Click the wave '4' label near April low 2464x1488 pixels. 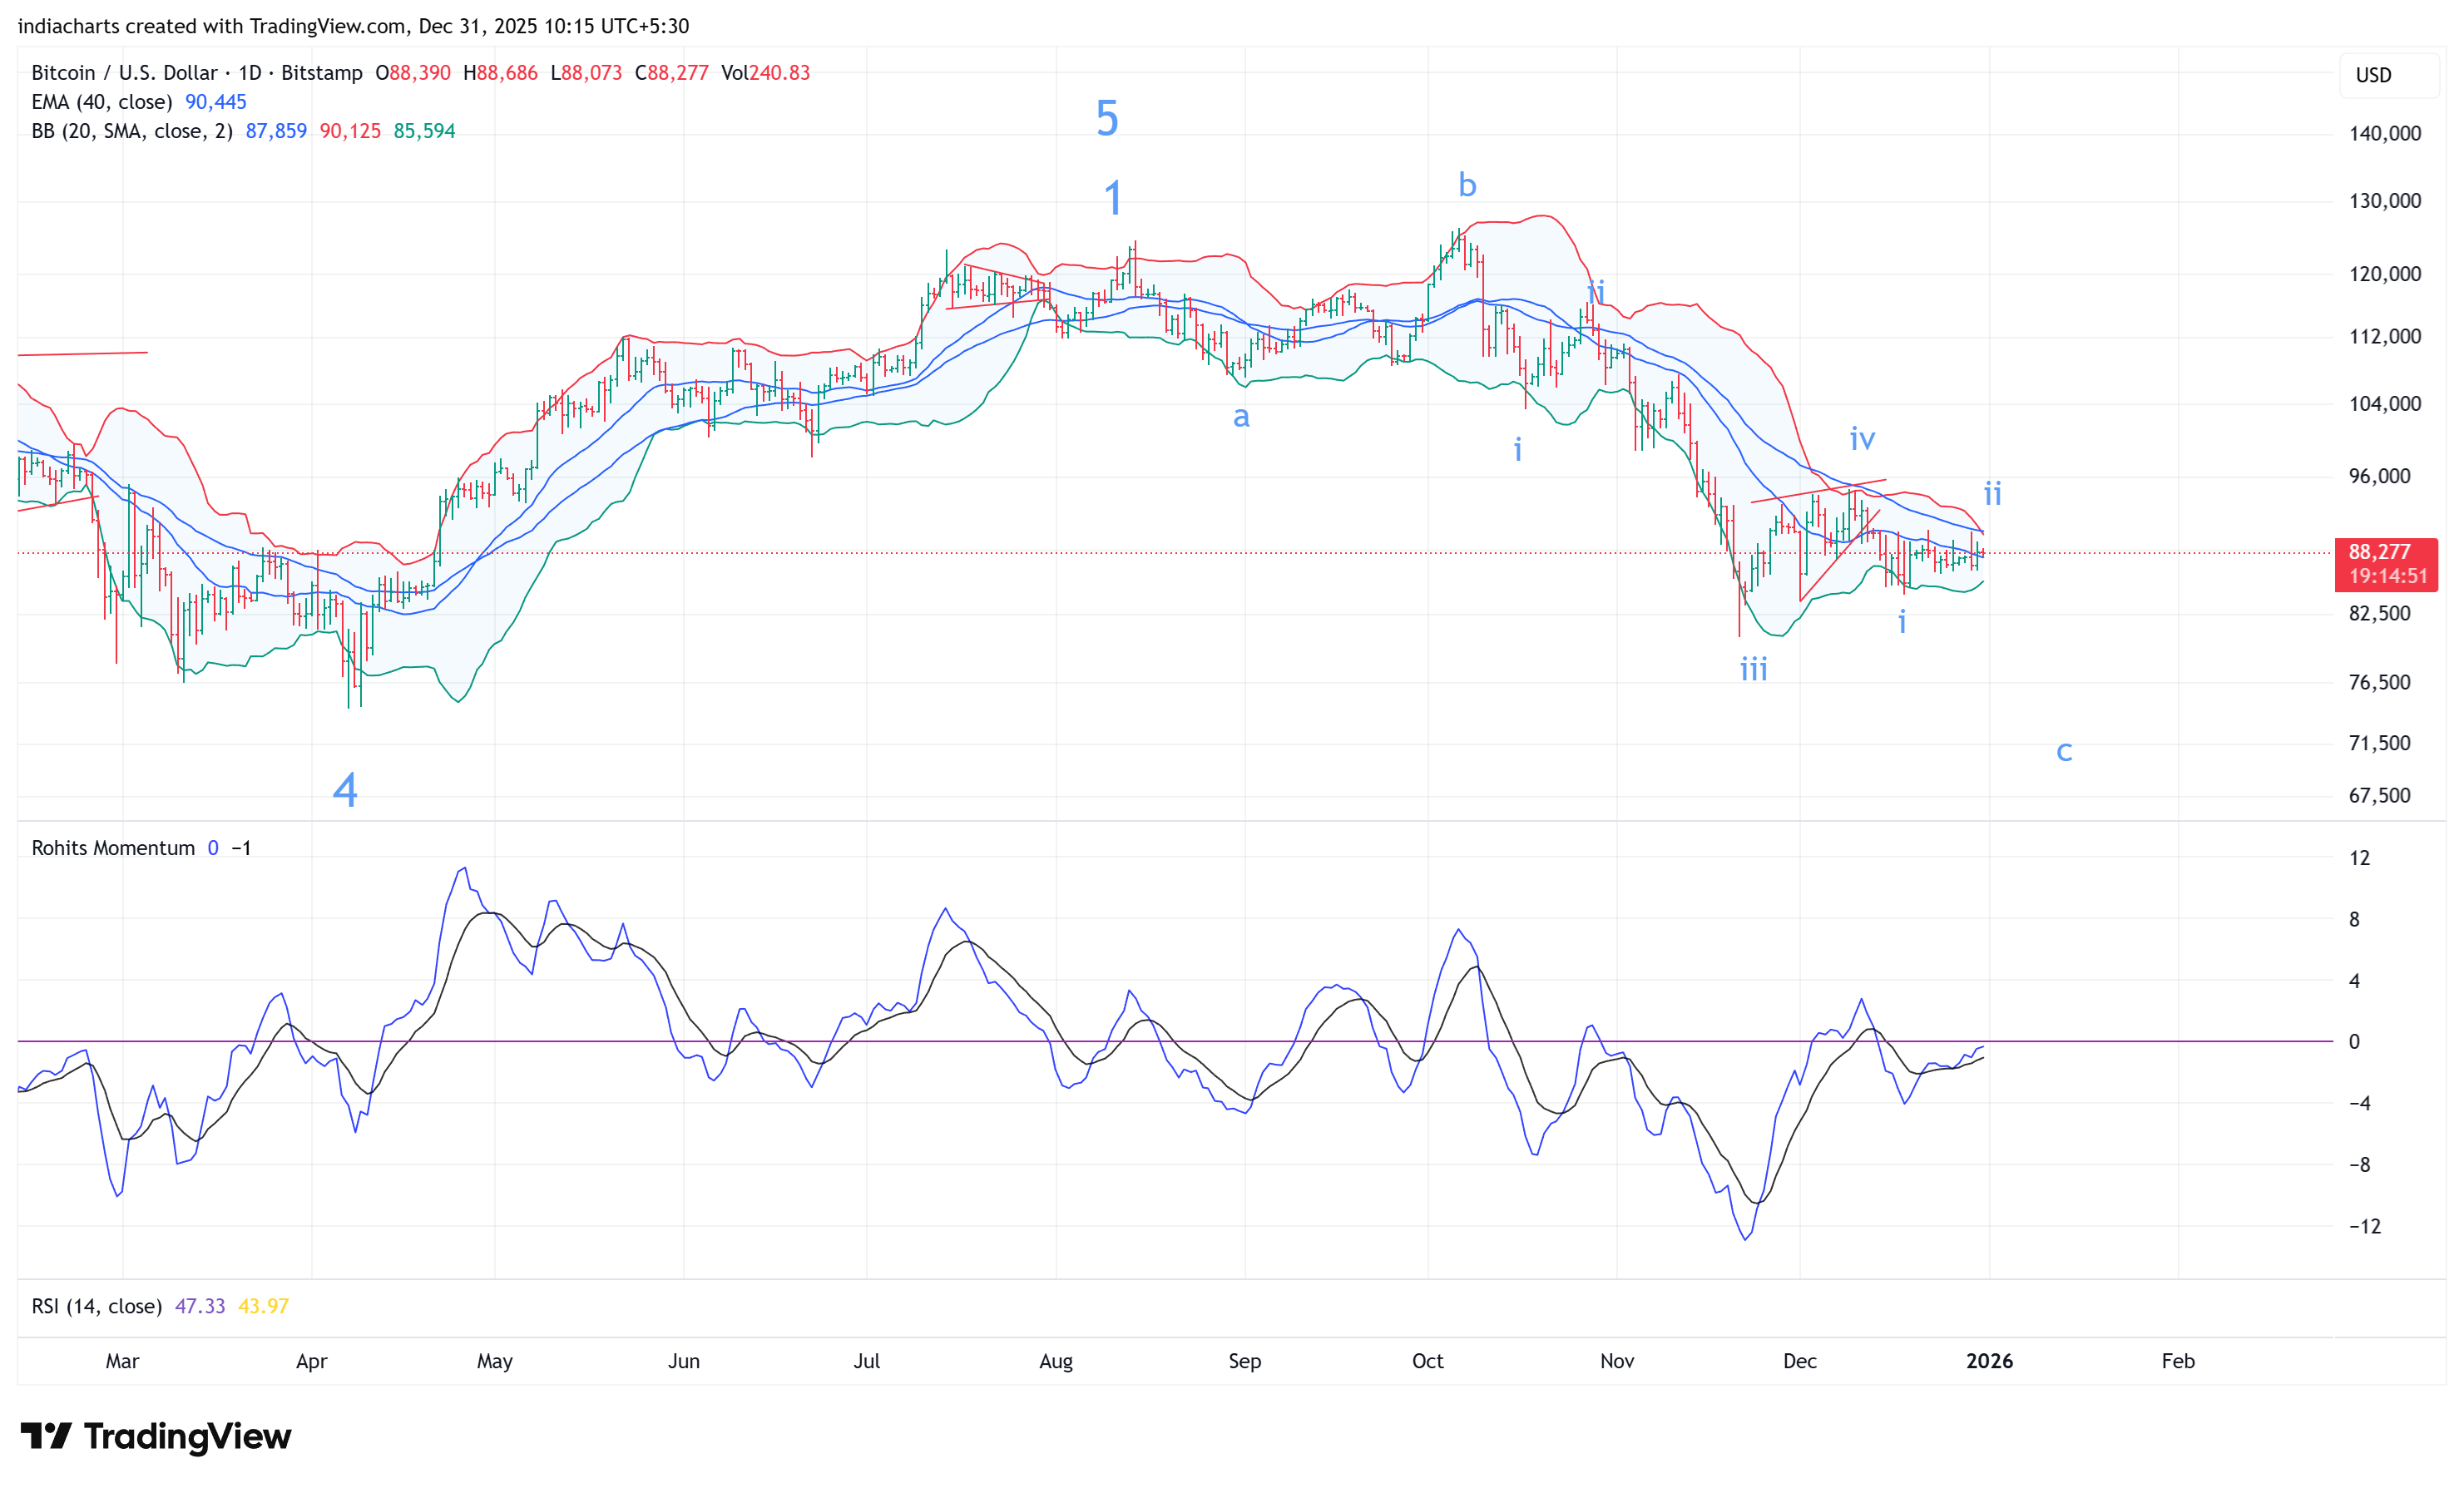click(x=345, y=790)
